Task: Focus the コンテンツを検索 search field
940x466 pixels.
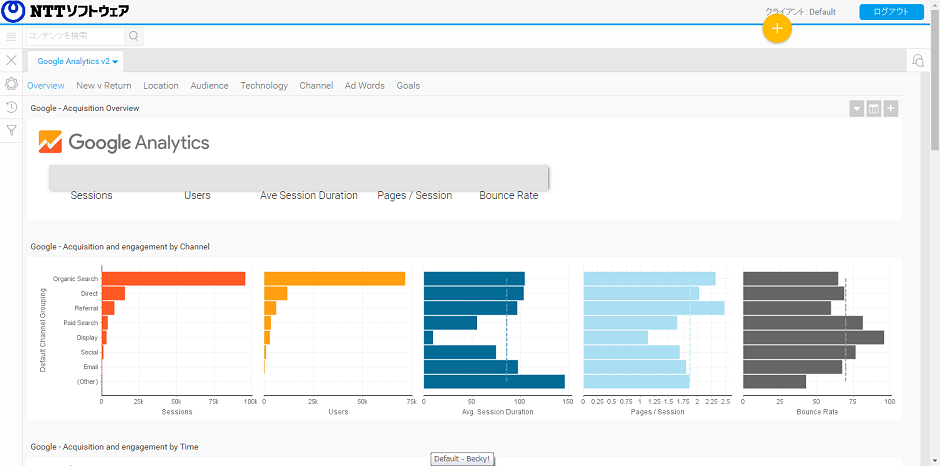Action: (76, 36)
